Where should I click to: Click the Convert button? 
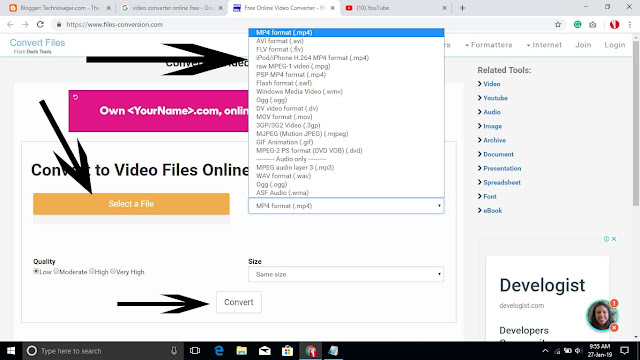(x=239, y=302)
